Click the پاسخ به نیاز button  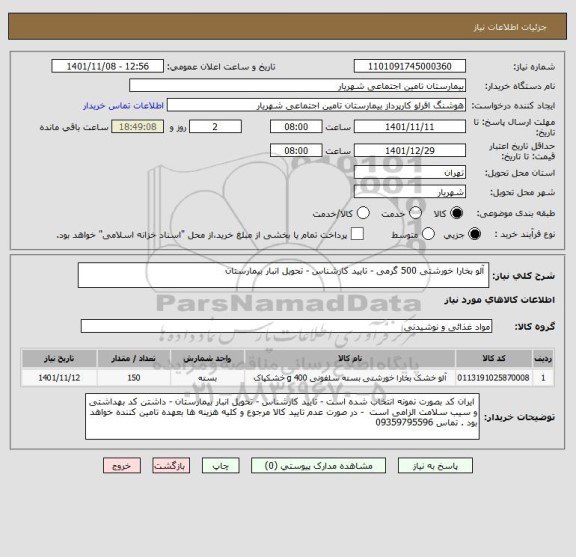pos(435,466)
